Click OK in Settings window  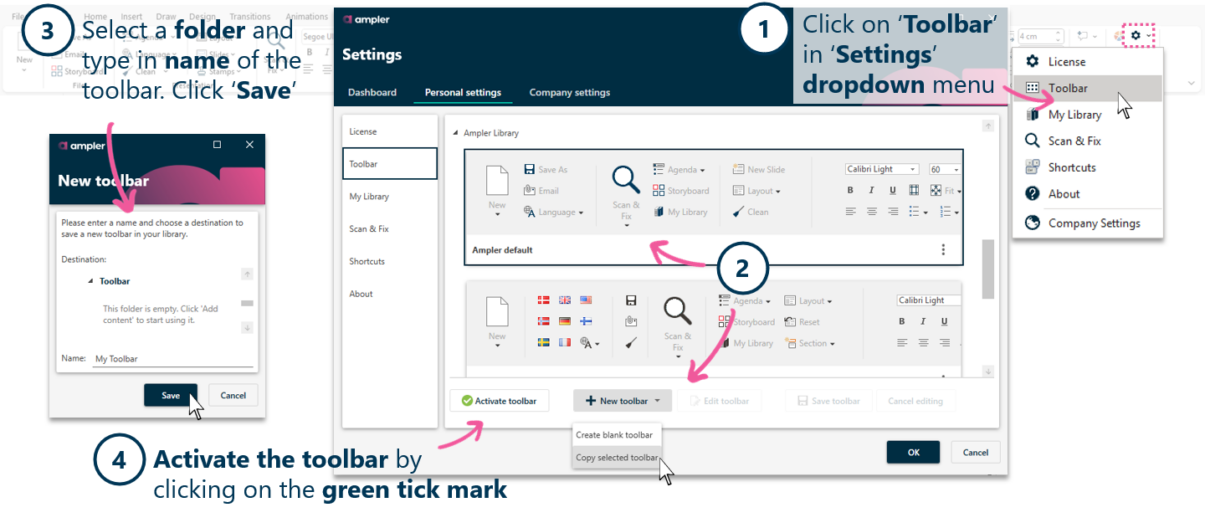pyautogui.click(x=913, y=452)
